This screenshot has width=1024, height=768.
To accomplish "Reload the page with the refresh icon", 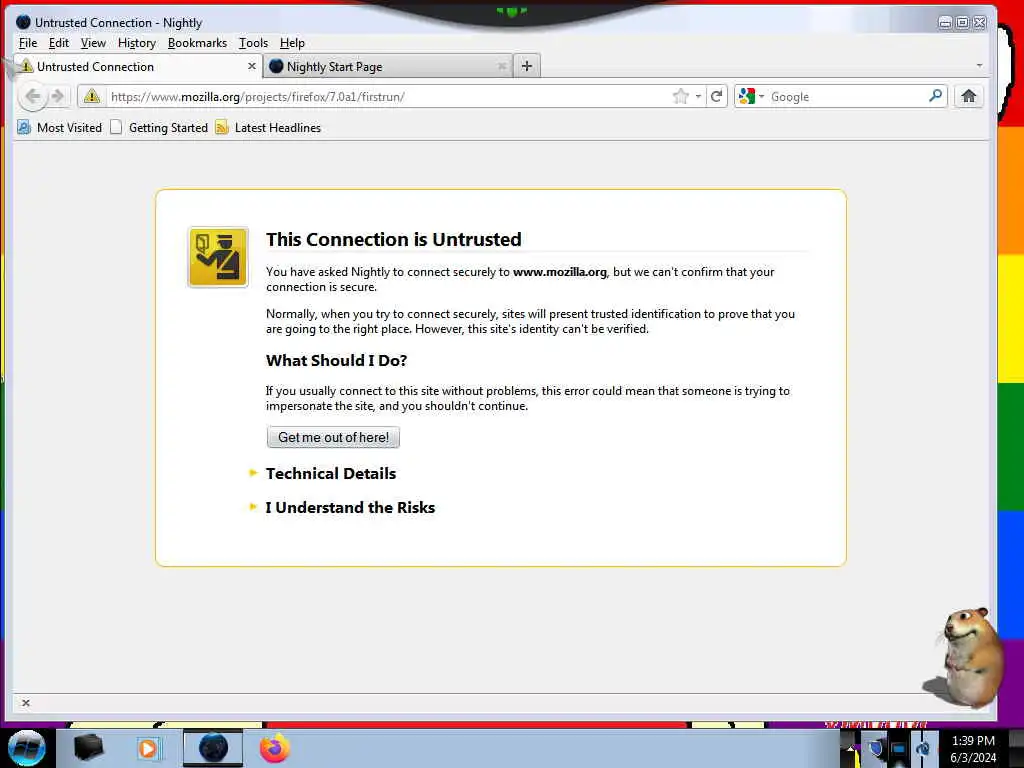I will [716, 97].
